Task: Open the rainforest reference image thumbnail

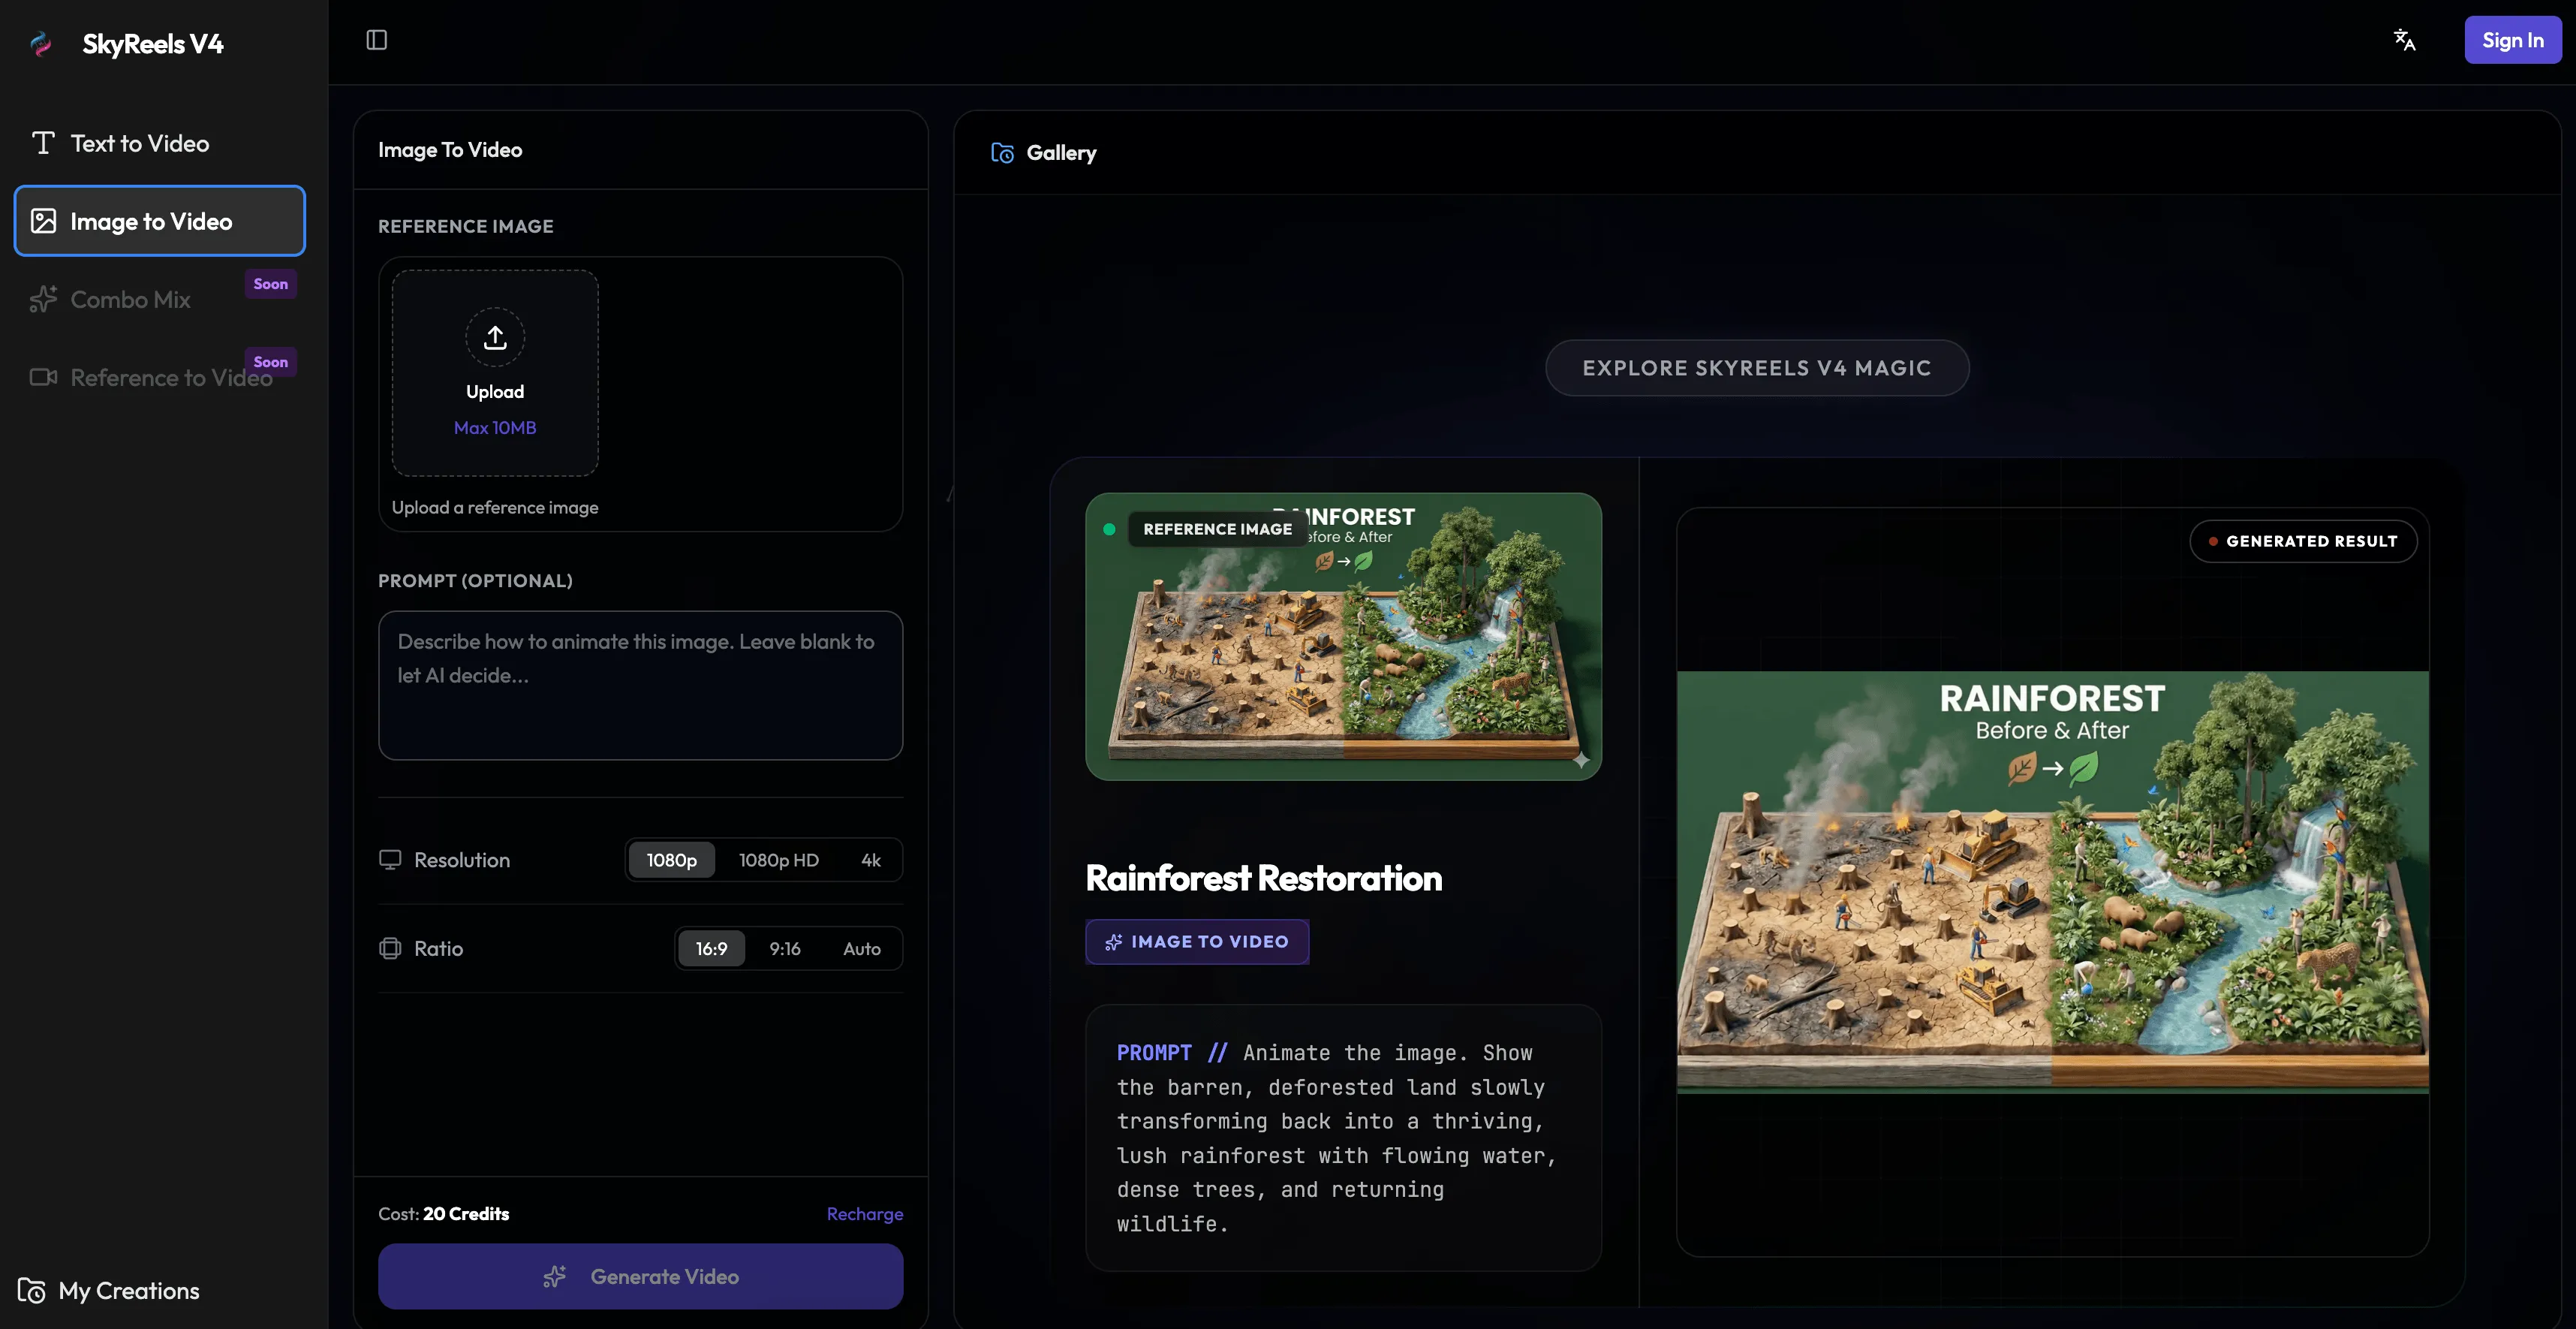Action: tap(1342, 636)
